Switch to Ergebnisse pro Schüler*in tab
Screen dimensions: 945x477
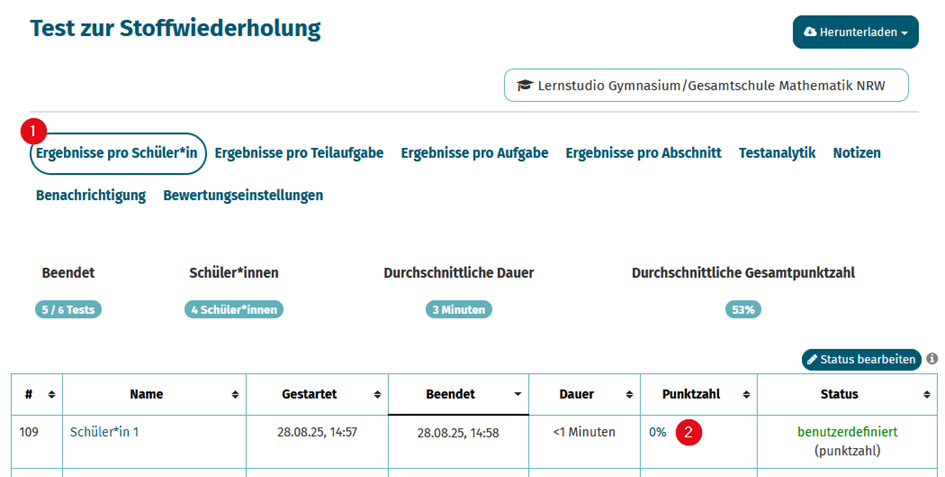point(117,153)
